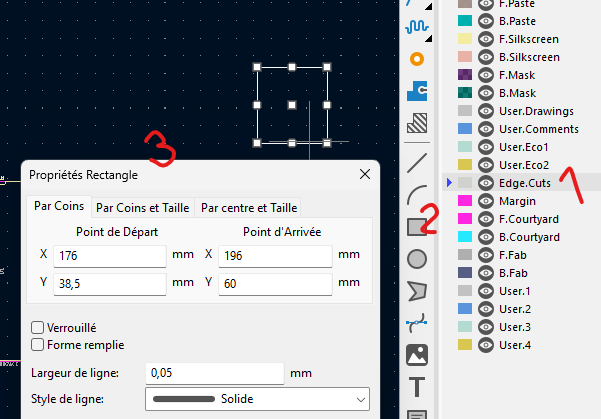Check the Forme remplie option

[38, 345]
